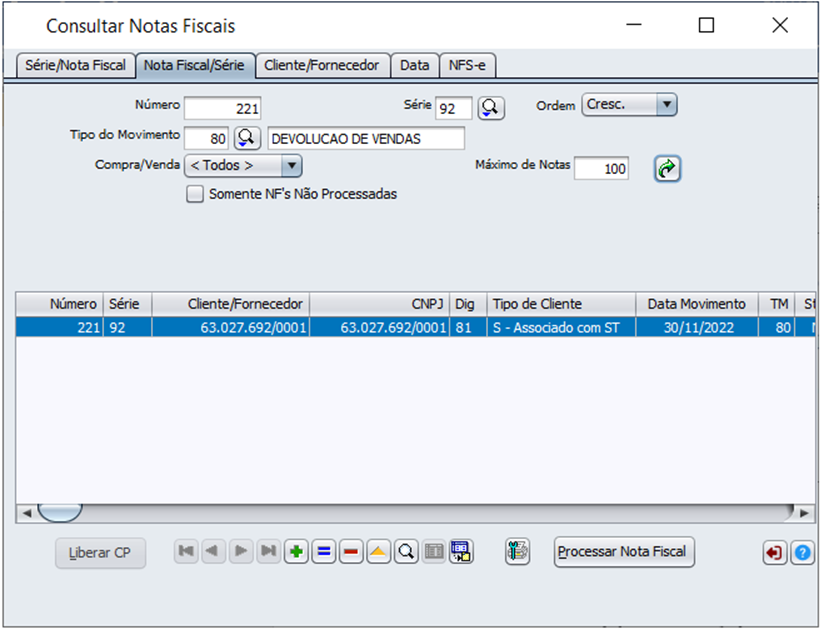Screen dimensions: 824x630
Task: Toggle Somente NF's Não Processadas checkbox
Action: 195,194
